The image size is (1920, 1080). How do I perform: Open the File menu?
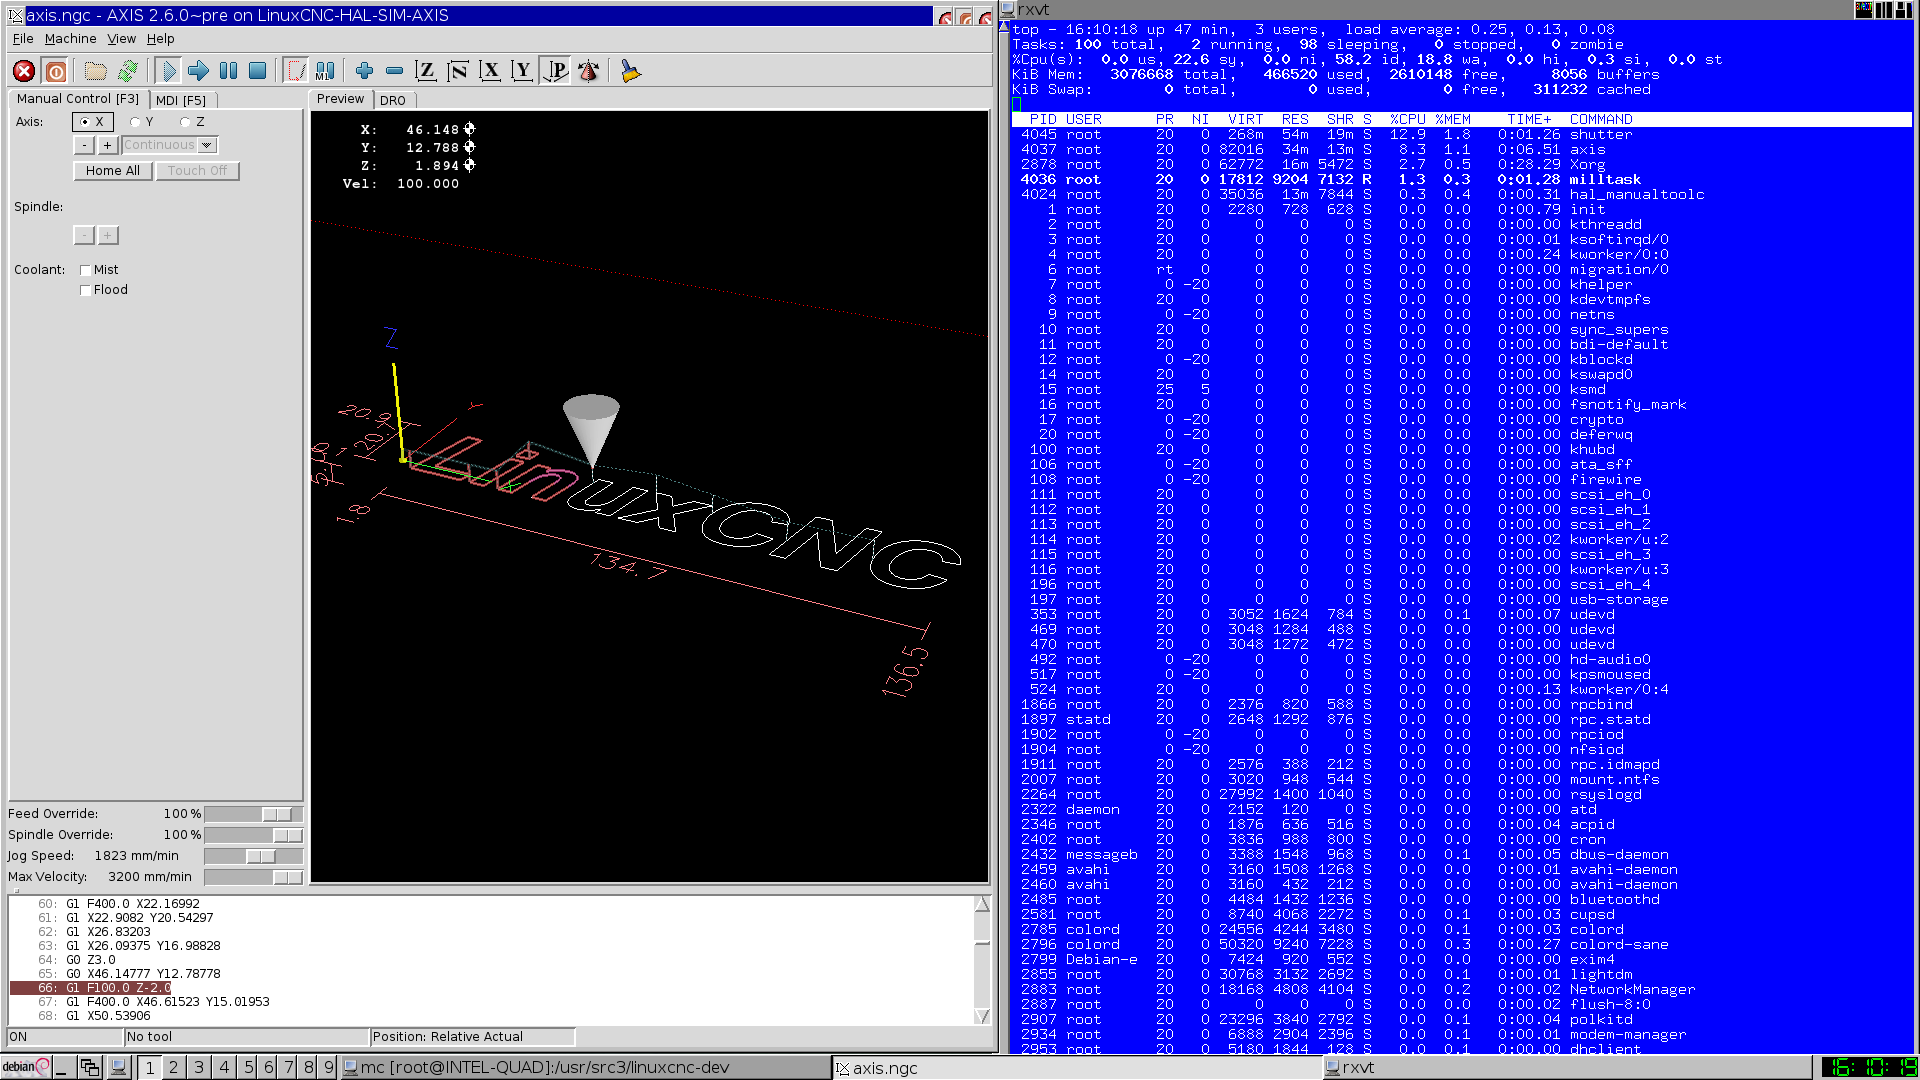tap(23, 39)
